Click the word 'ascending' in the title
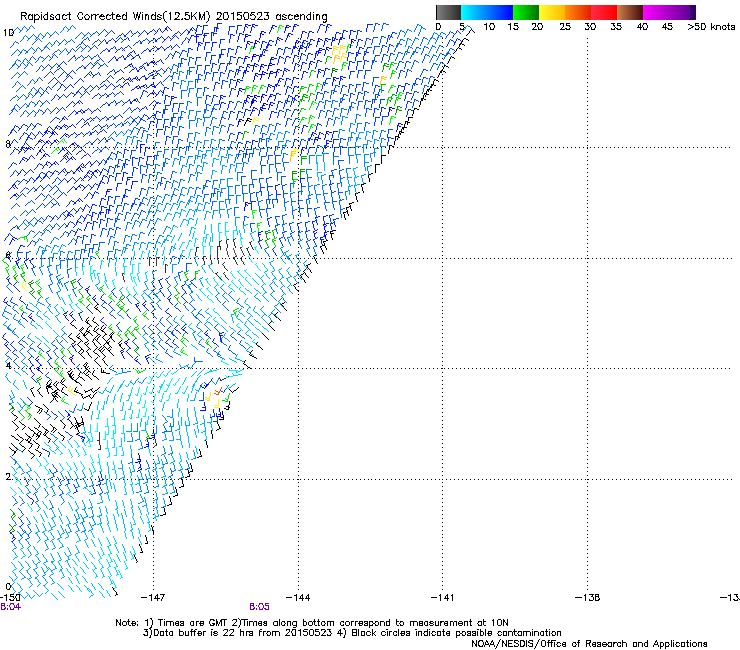The width and height of the screenshot is (740, 650). 301,17
